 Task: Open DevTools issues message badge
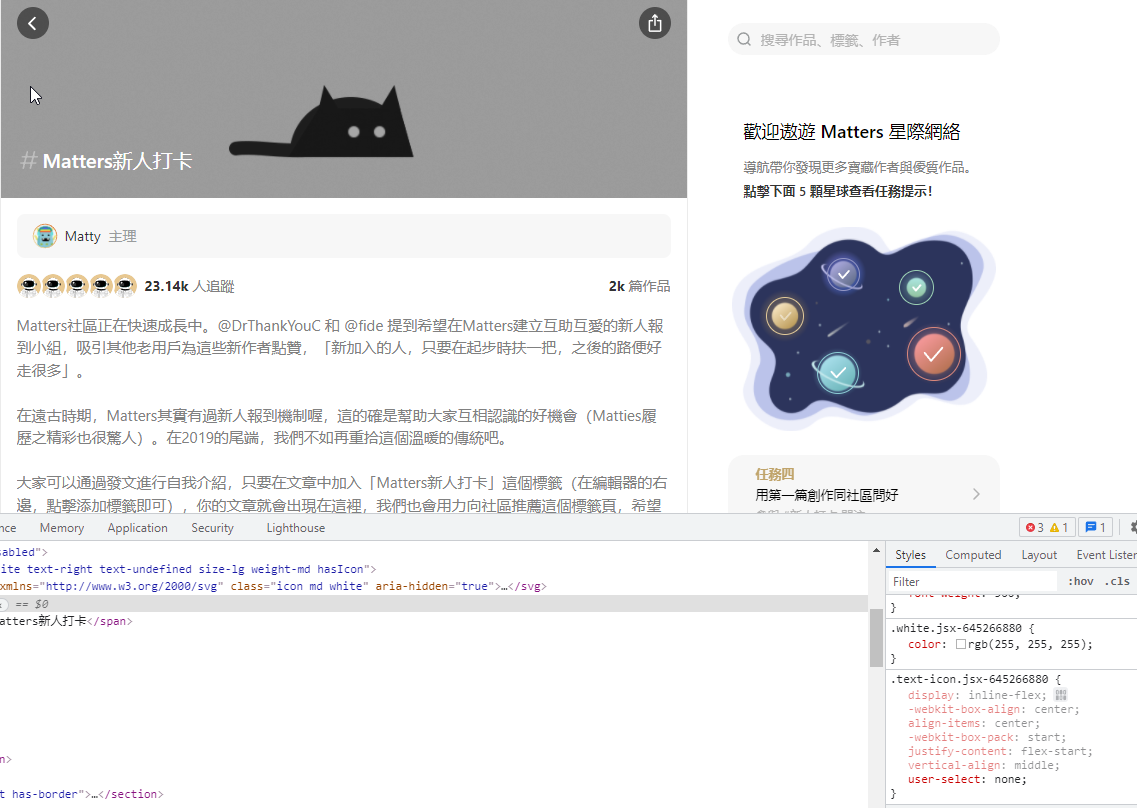click(1096, 527)
